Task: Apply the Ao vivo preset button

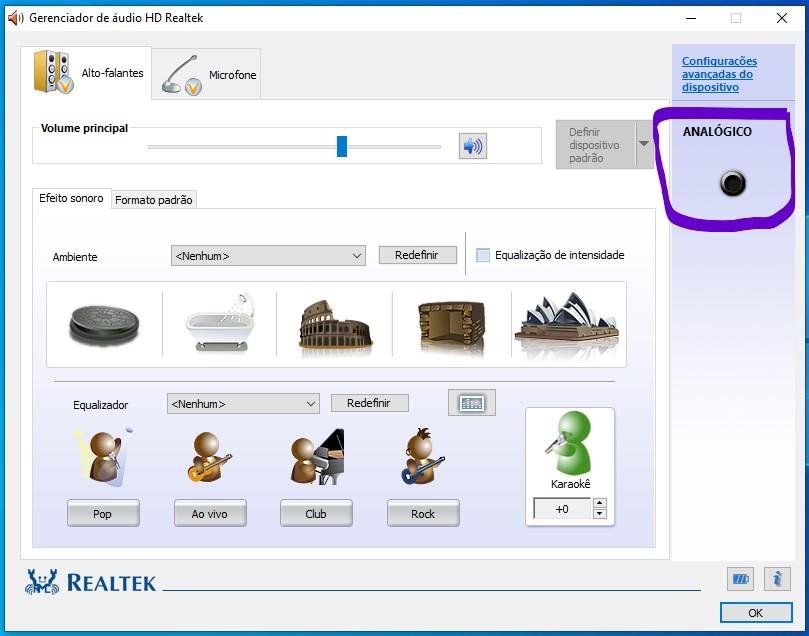Action: tap(210, 513)
